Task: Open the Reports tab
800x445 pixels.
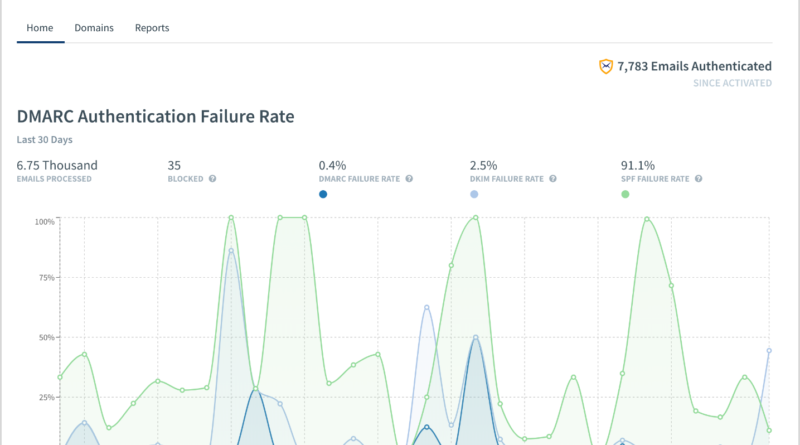Action: click(x=152, y=28)
